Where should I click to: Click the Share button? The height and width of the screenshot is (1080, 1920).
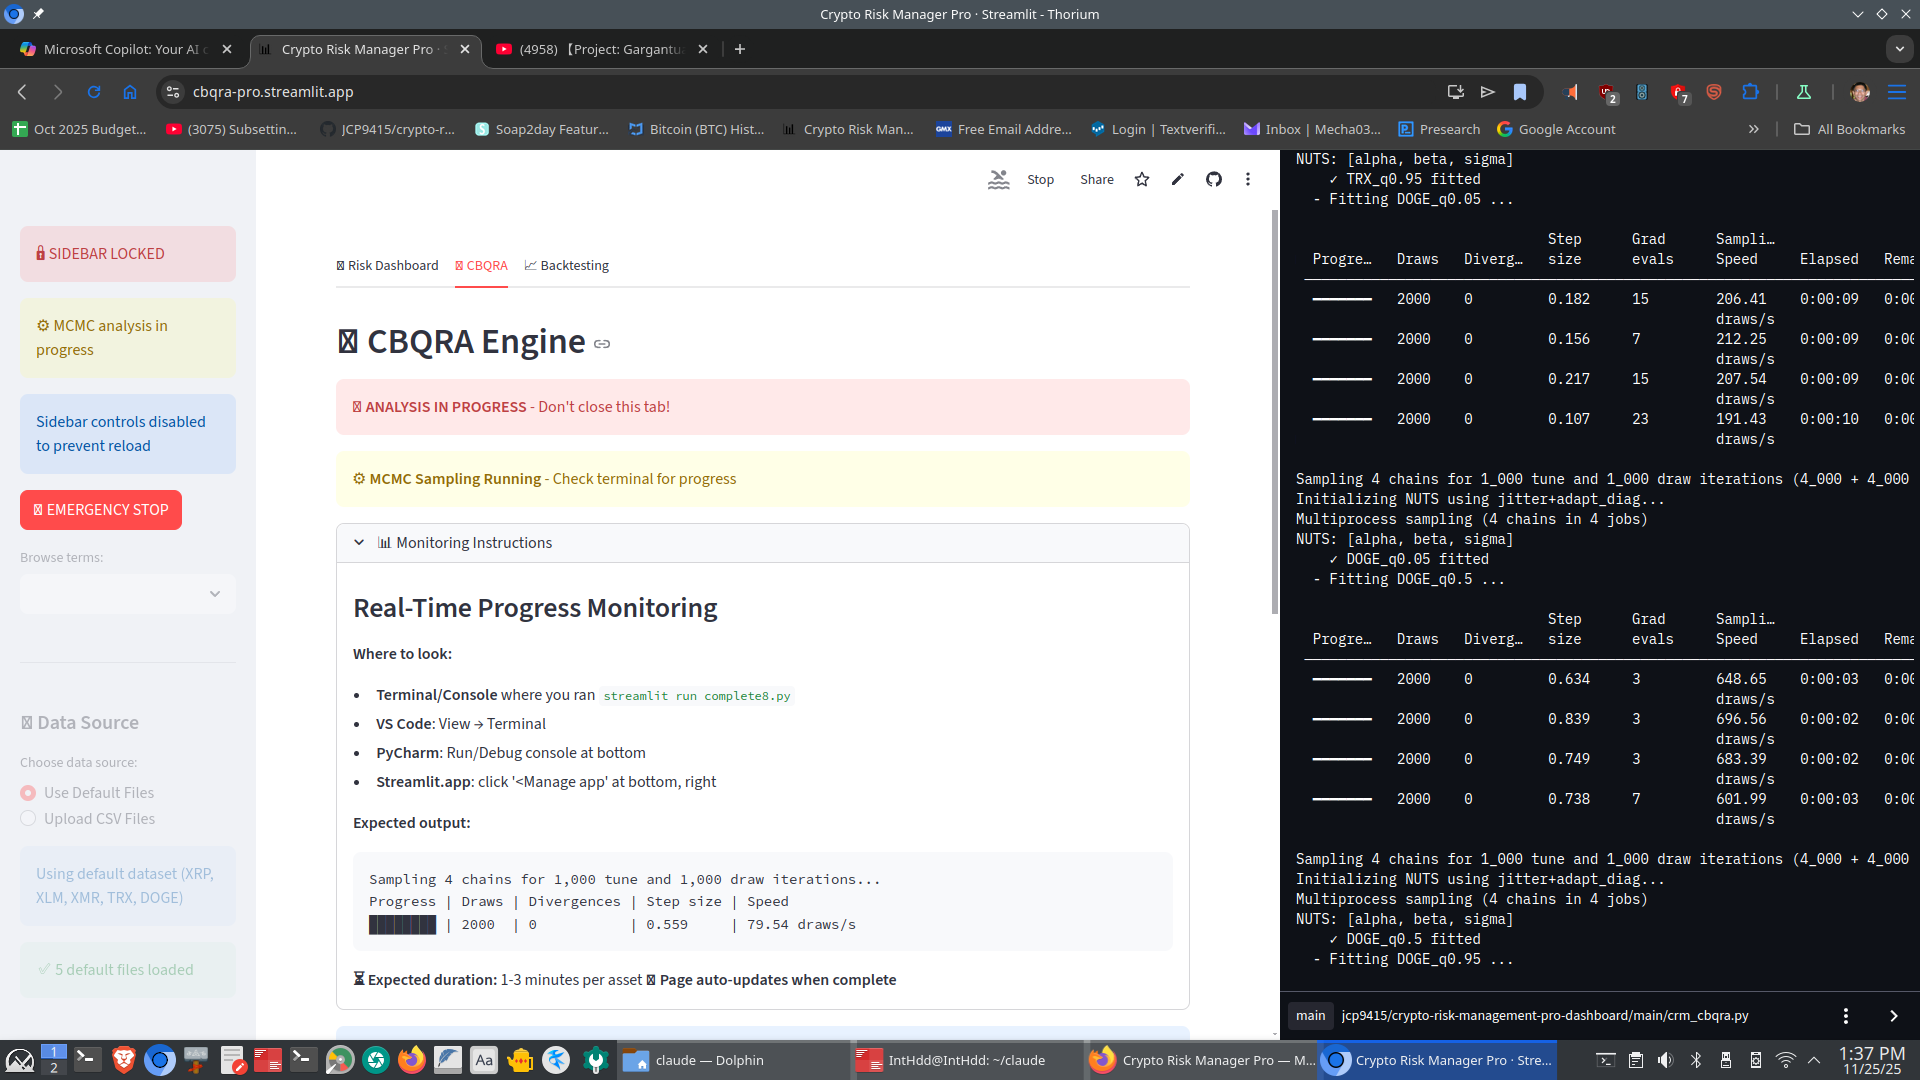1096,180
